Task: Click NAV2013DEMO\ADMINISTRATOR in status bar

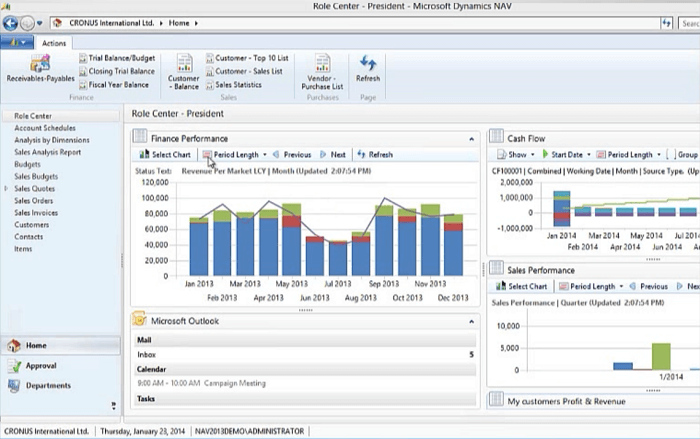Action: pyautogui.click(x=250, y=431)
